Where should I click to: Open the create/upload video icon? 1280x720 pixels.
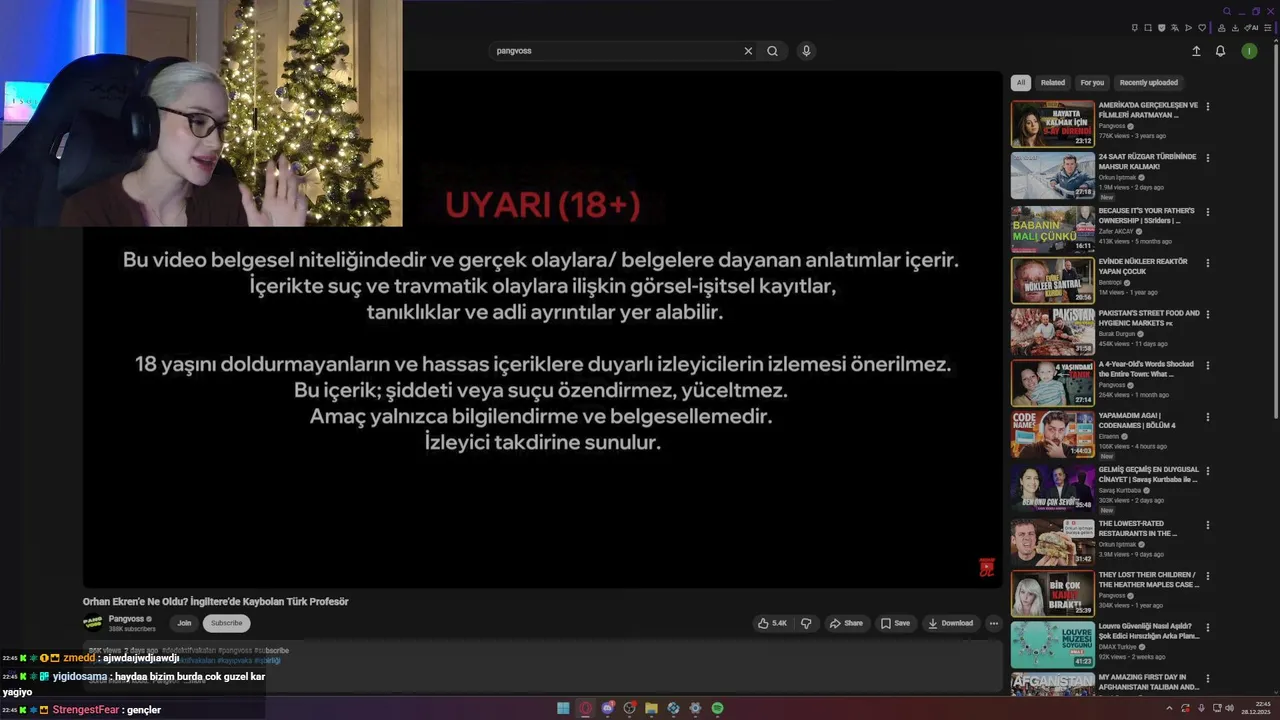click(x=1196, y=51)
